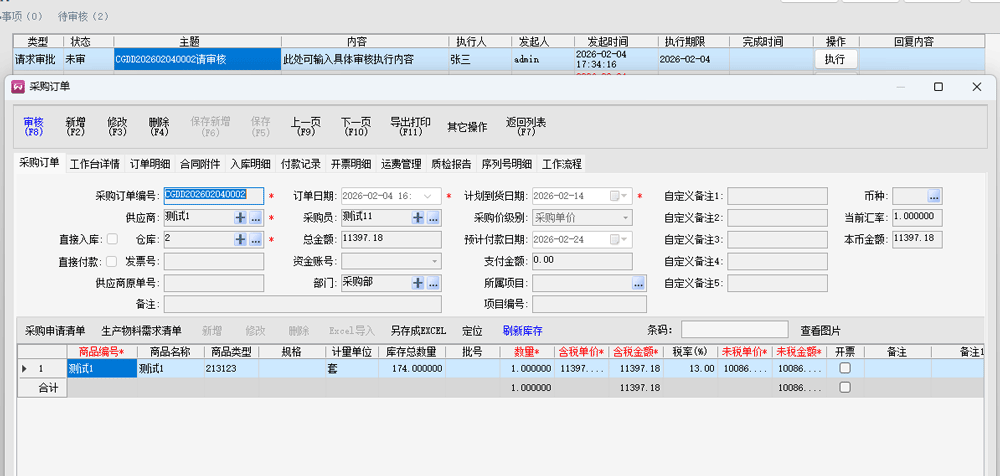Click 导出打印 (F11) in the toolbar
Screen dimensions: 1000x476
click(410, 126)
